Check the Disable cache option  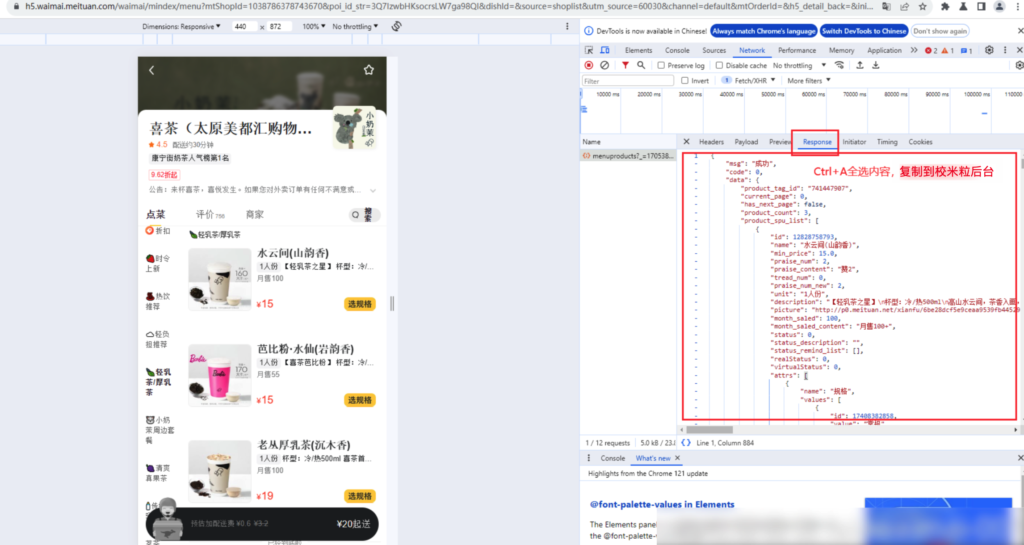[720, 65]
